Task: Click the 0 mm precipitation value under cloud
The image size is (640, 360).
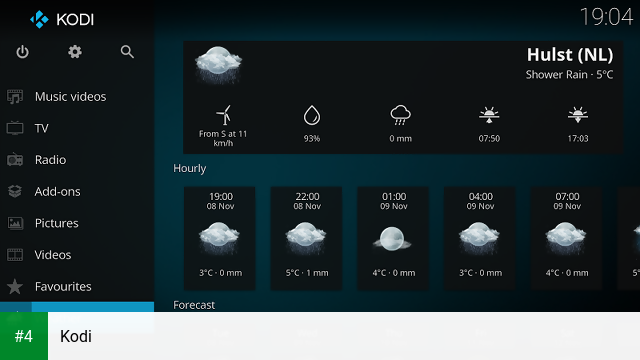Action: (400, 139)
